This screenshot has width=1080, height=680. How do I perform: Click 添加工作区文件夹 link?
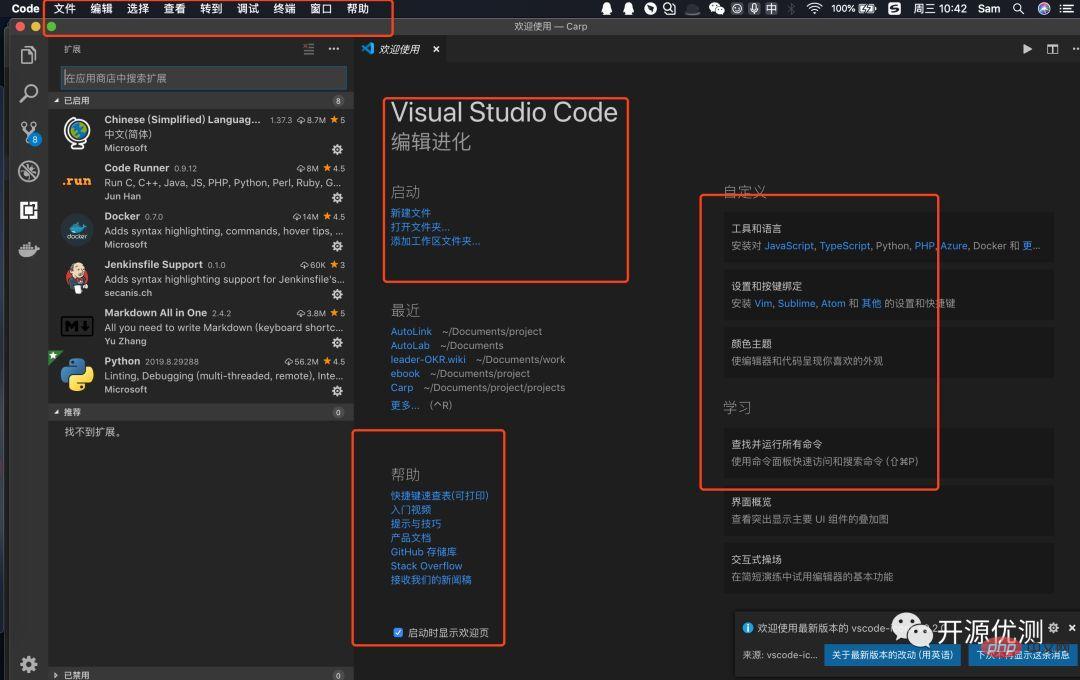pos(435,240)
